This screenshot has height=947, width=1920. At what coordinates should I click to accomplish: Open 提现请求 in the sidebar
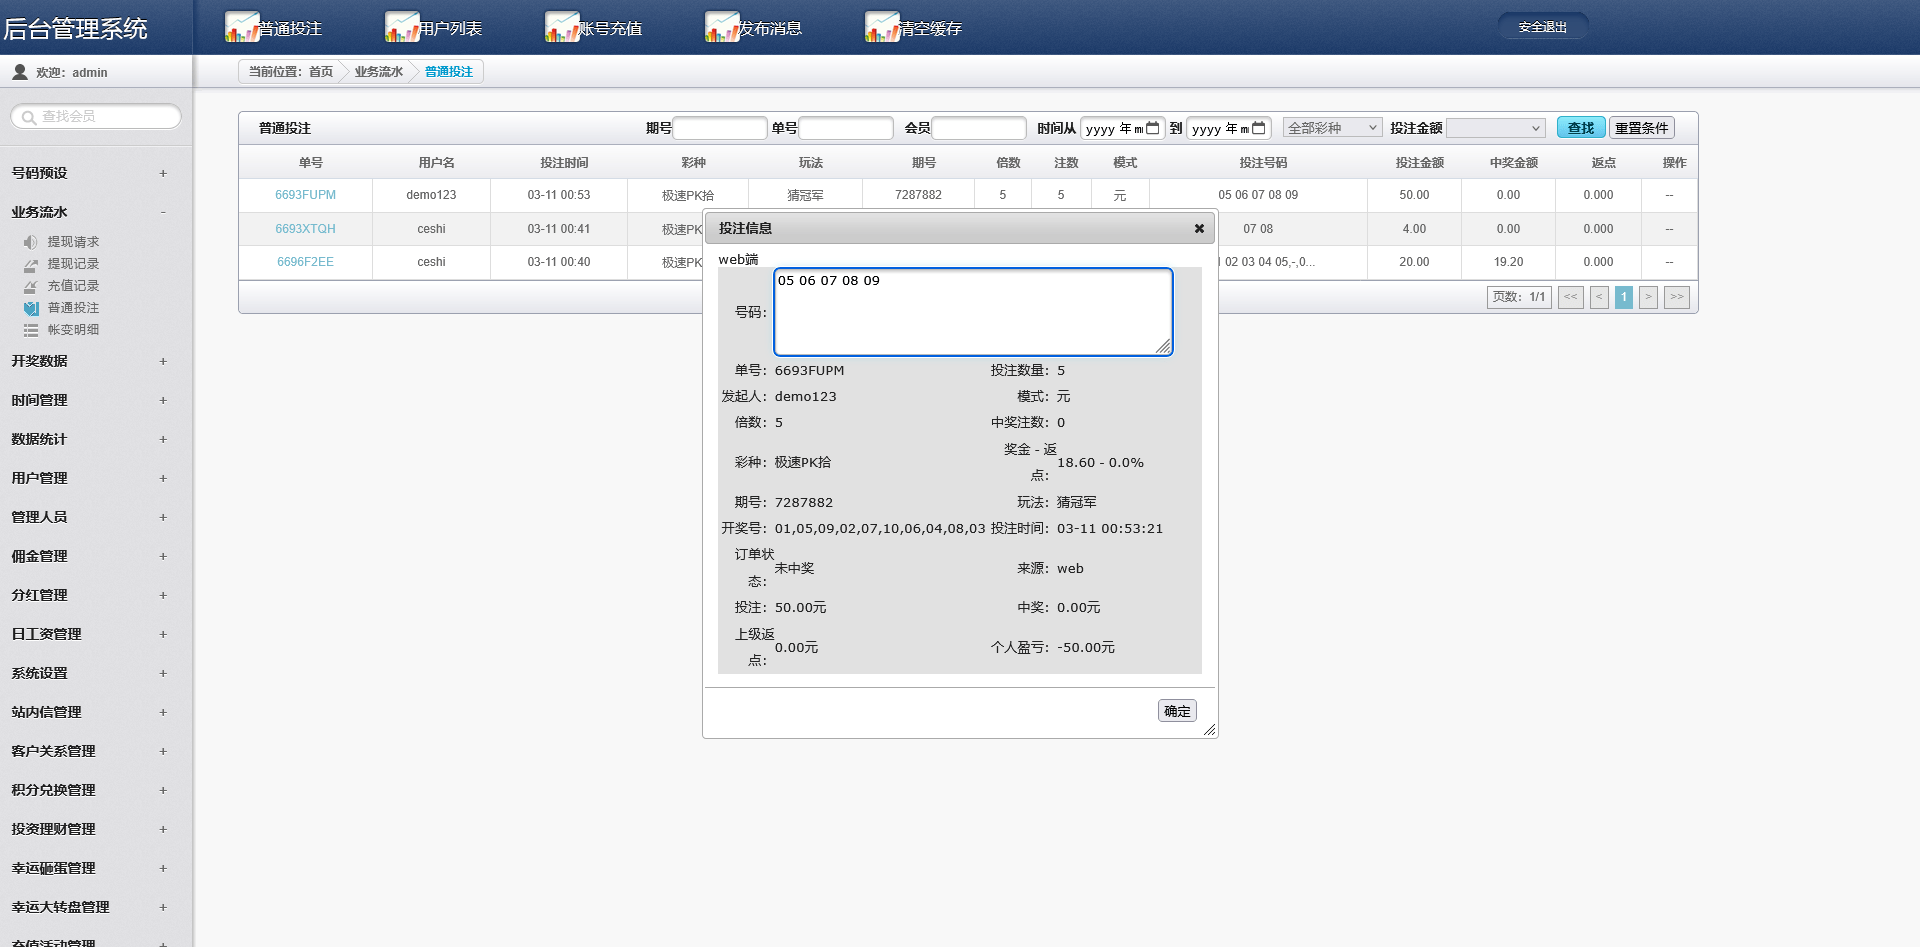73,242
